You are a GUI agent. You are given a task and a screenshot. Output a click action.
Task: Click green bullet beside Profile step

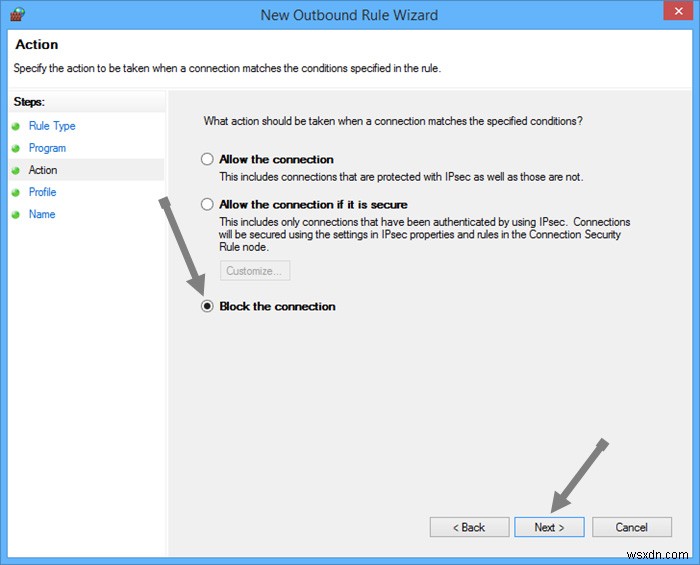tap(16, 192)
